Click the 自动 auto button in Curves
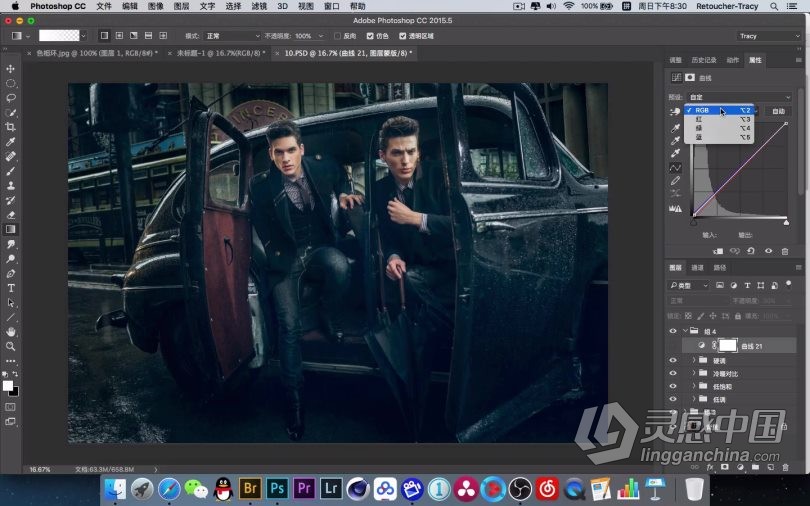Image resolution: width=810 pixels, height=506 pixels. [778, 111]
